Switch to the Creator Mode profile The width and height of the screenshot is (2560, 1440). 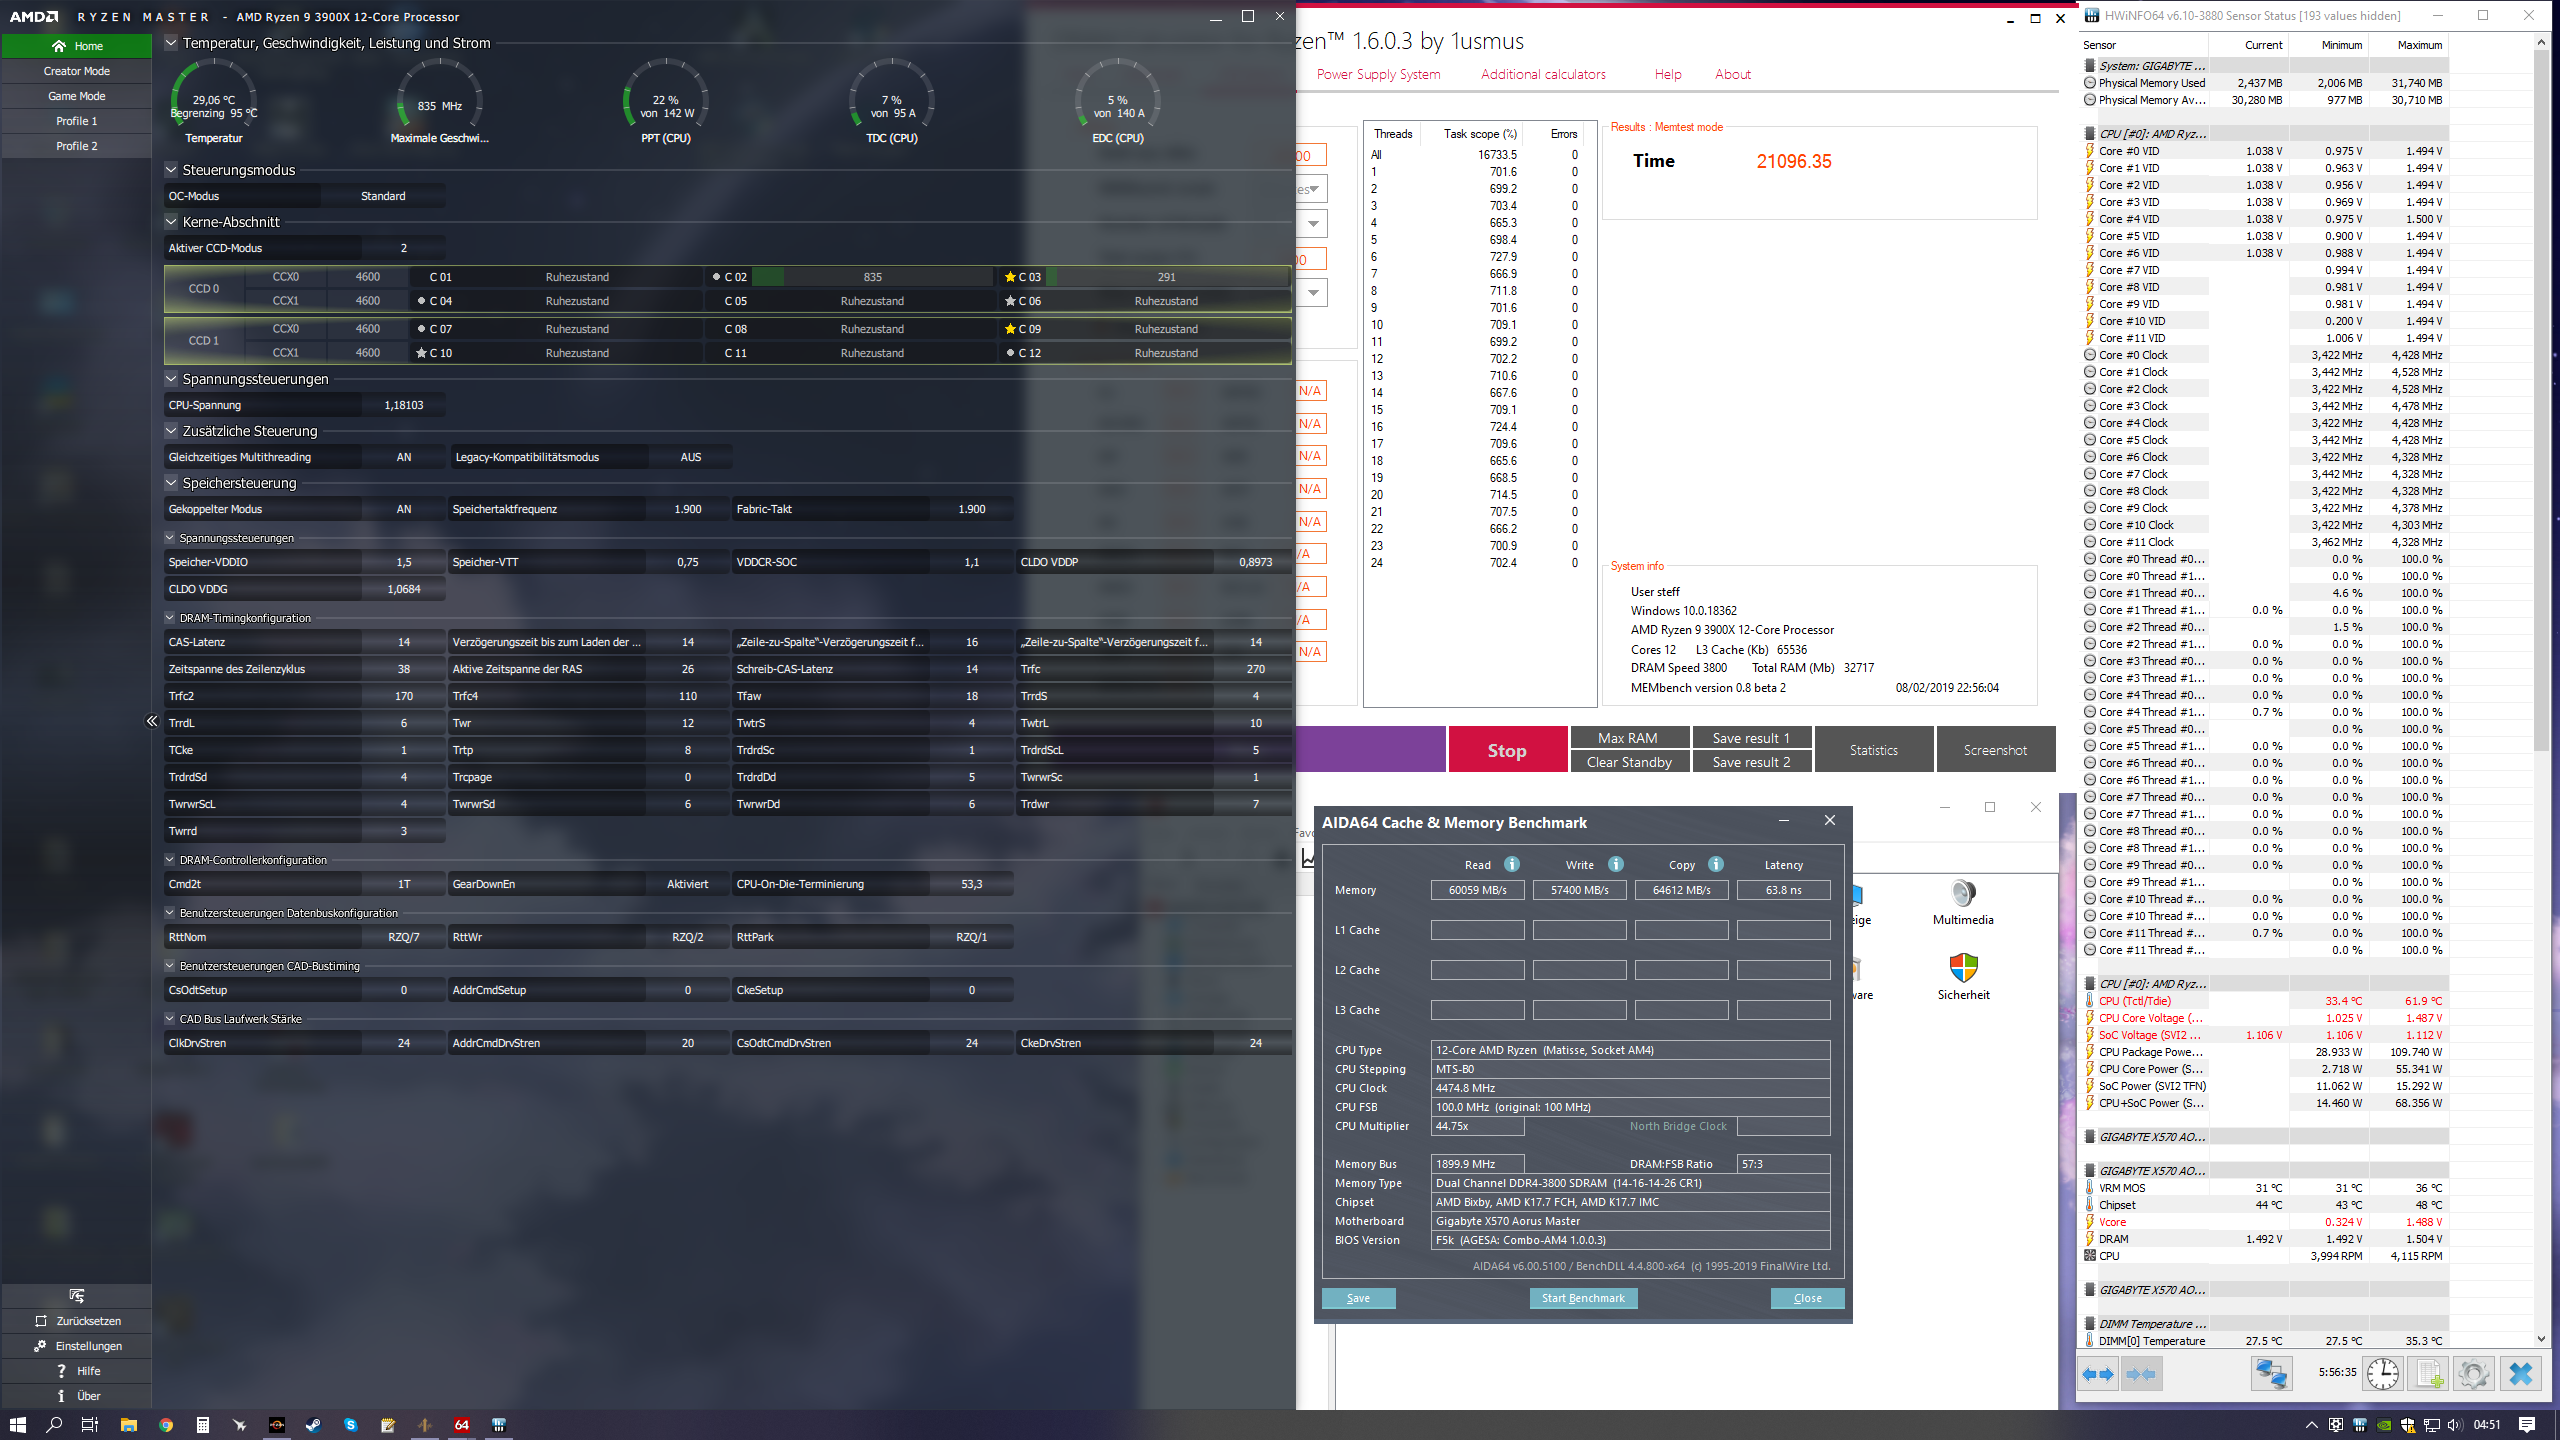click(x=76, y=71)
